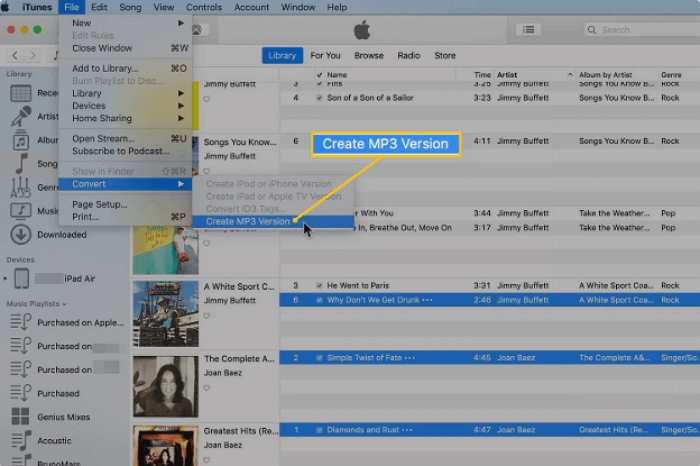This screenshot has height=466, width=700.
Task: Uncheck the He Went to Paris song
Action: [x=319, y=286]
